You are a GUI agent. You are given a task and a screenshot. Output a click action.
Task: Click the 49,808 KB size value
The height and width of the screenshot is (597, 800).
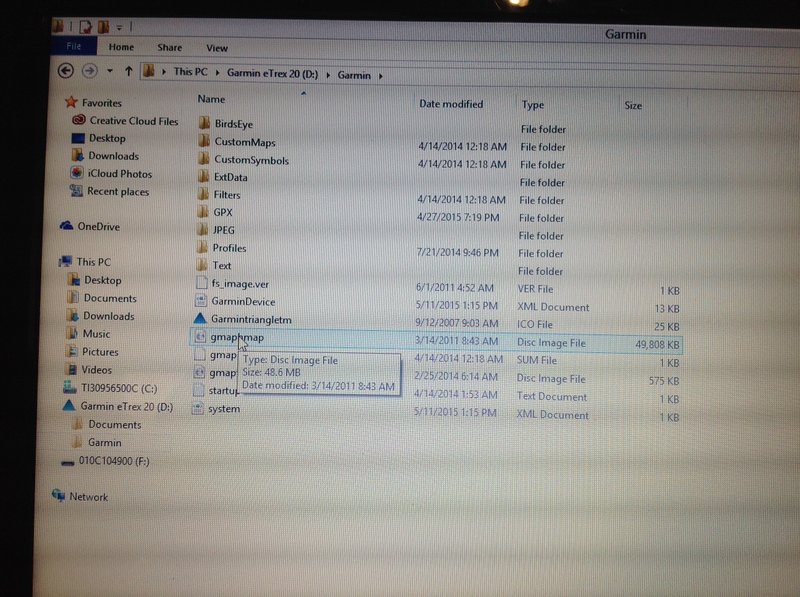tap(657, 345)
